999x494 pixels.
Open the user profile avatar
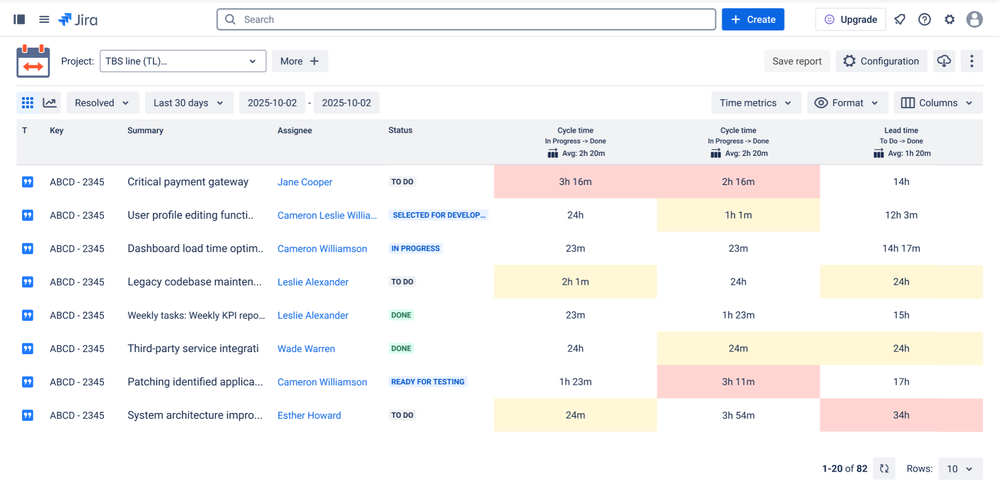975,19
